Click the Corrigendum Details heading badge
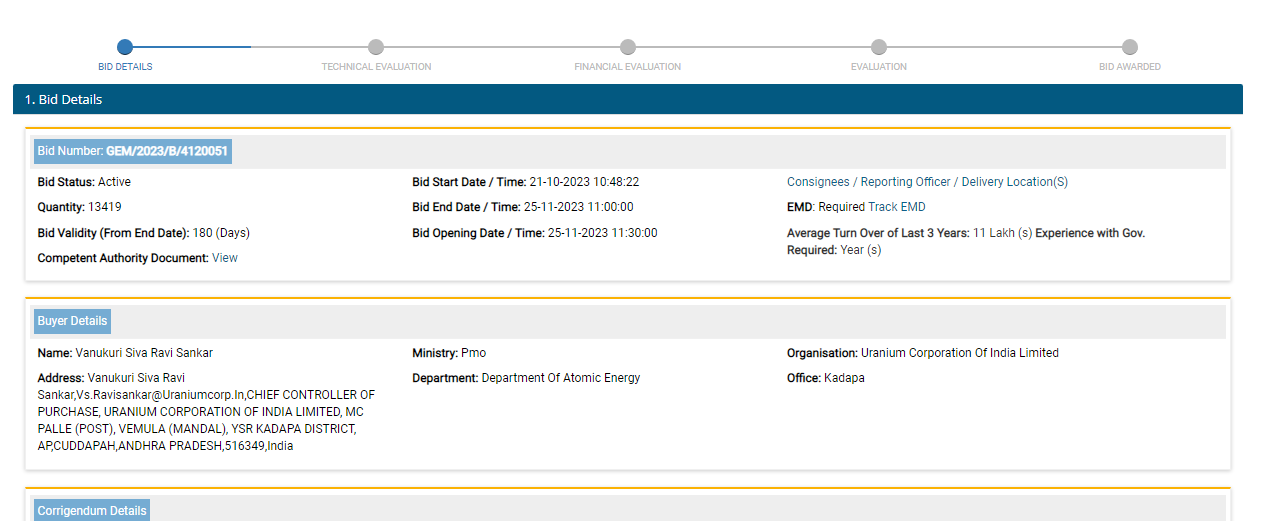 [x=92, y=510]
